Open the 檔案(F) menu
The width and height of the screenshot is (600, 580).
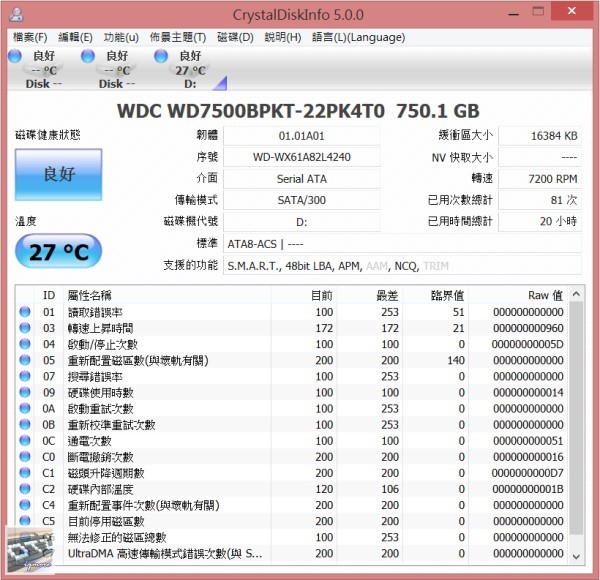click(30, 37)
